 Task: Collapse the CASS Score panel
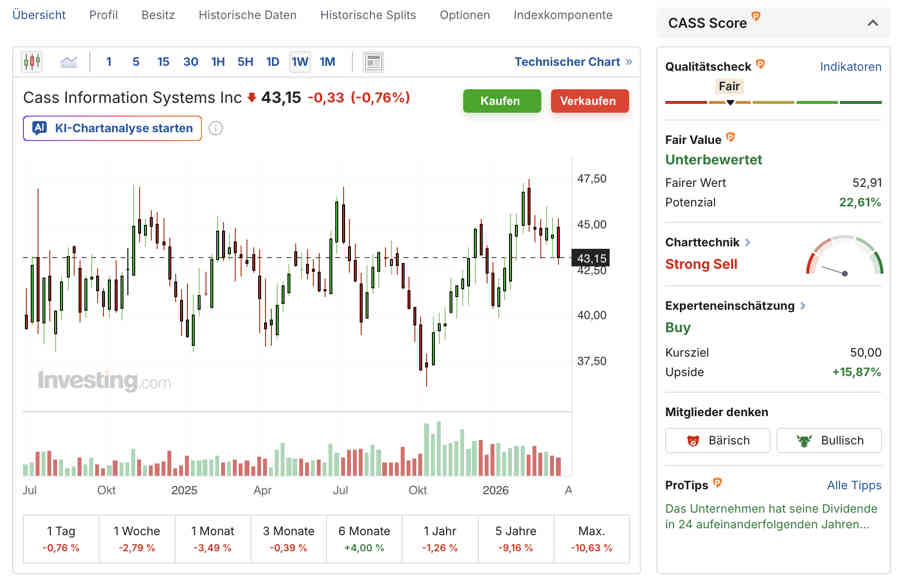[x=872, y=23]
